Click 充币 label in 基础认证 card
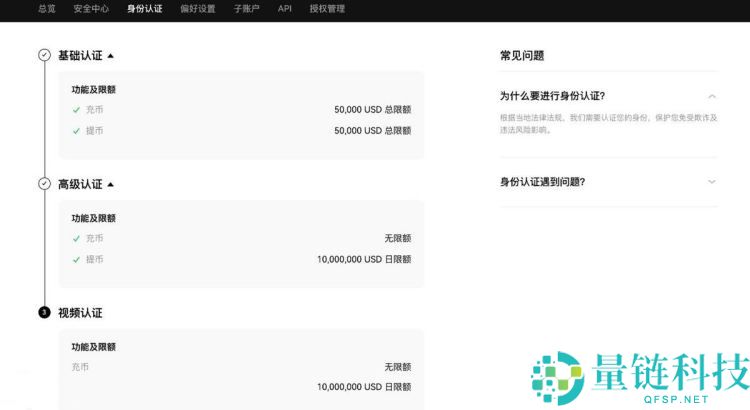 95,110
